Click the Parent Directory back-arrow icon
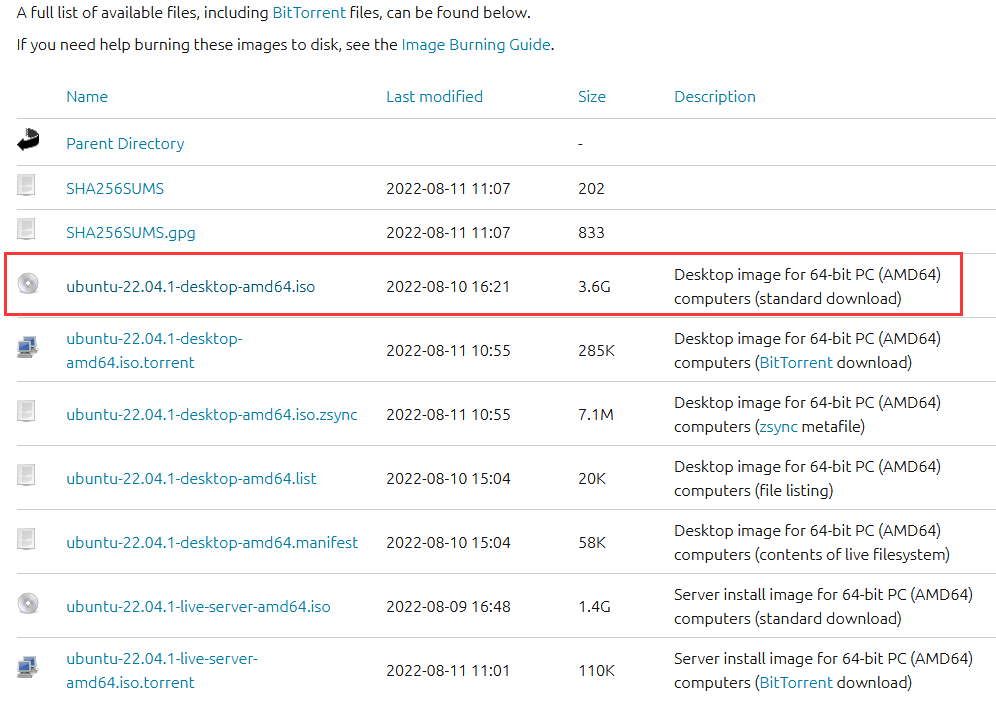The image size is (996, 701). [28, 140]
